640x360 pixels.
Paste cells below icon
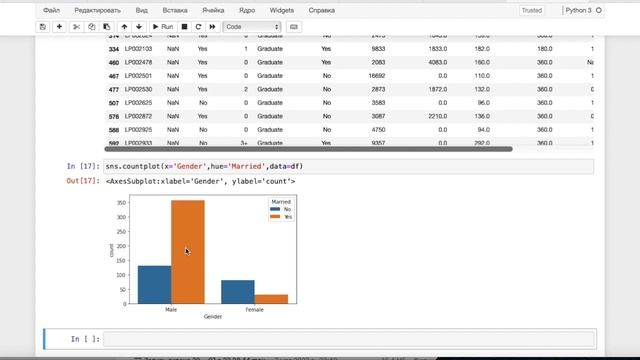click(x=107, y=27)
